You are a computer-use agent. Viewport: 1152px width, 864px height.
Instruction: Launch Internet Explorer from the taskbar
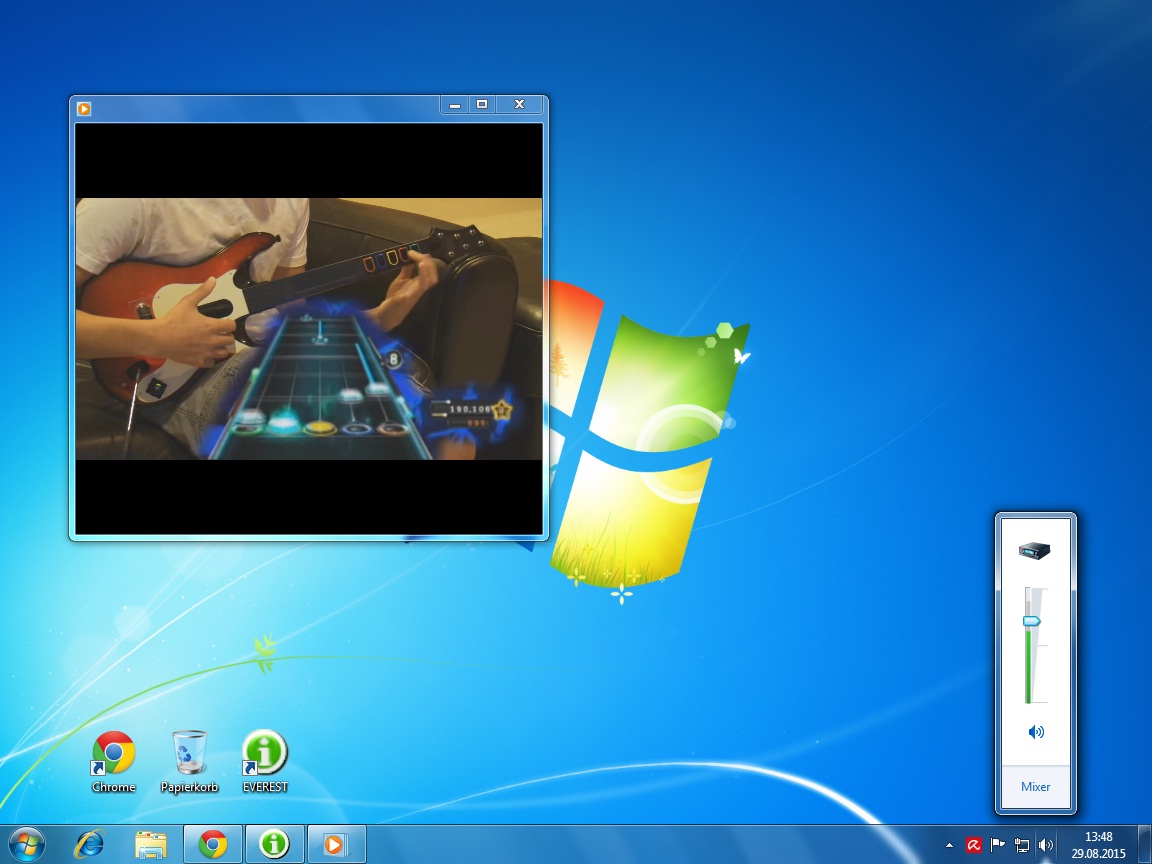click(89, 845)
